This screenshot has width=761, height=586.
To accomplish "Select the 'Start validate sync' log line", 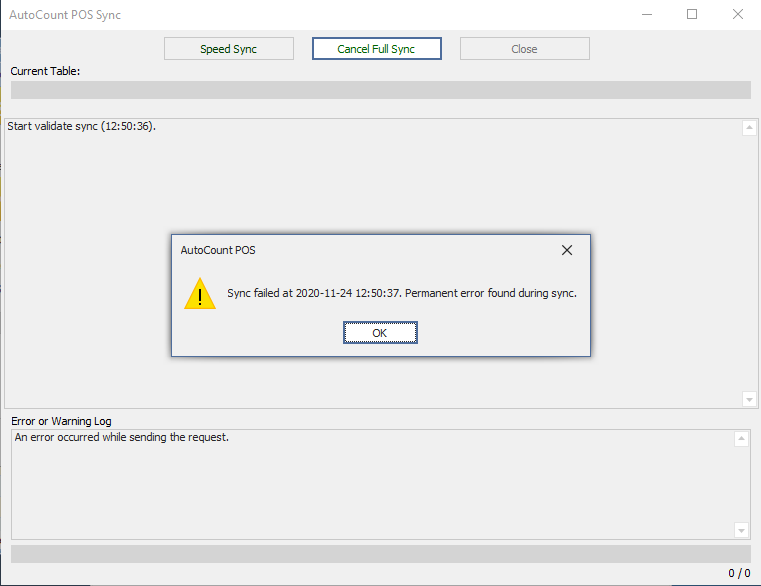I will (82, 126).
